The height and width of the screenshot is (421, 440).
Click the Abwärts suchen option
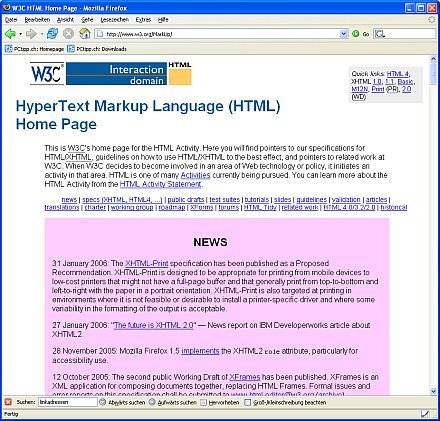(123, 402)
